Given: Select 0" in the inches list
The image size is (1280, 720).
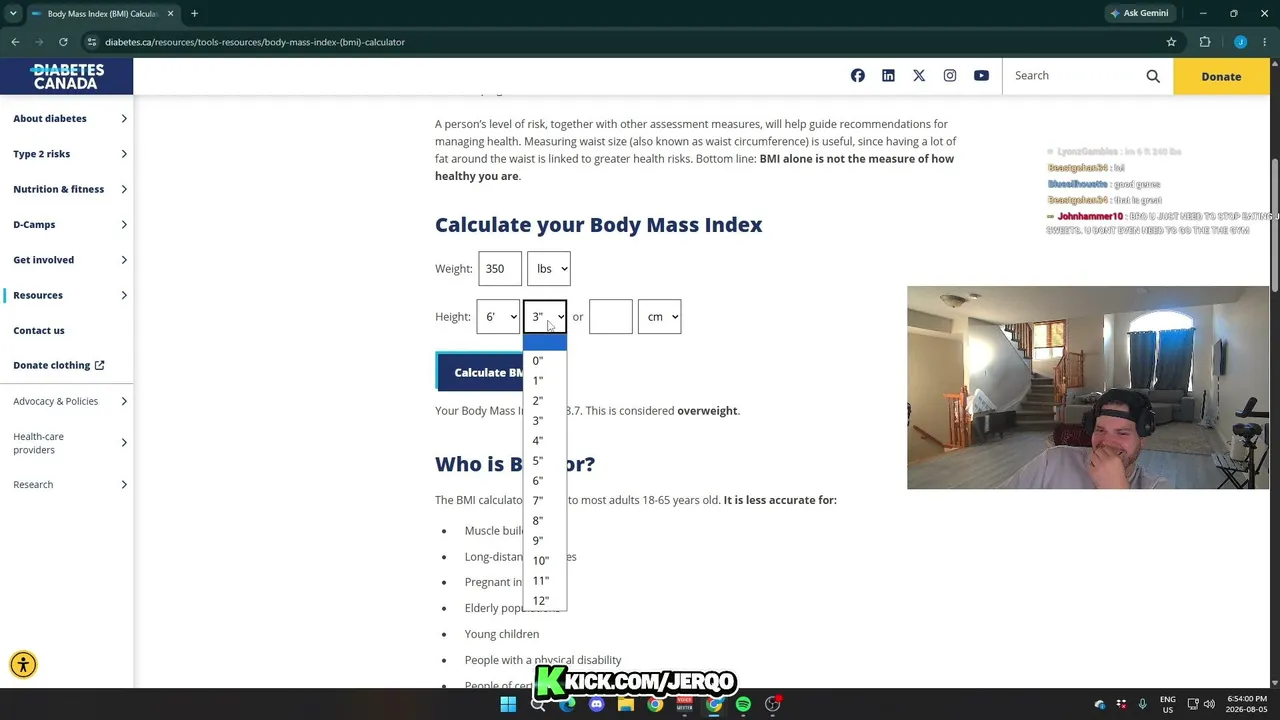Looking at the screenshot, I should [545, 361].
